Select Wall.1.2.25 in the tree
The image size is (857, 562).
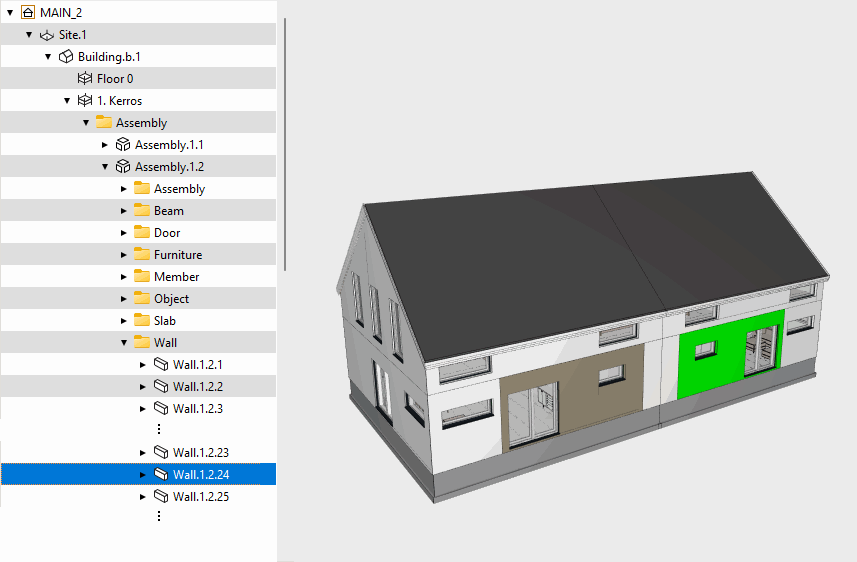tap(201, 496)
